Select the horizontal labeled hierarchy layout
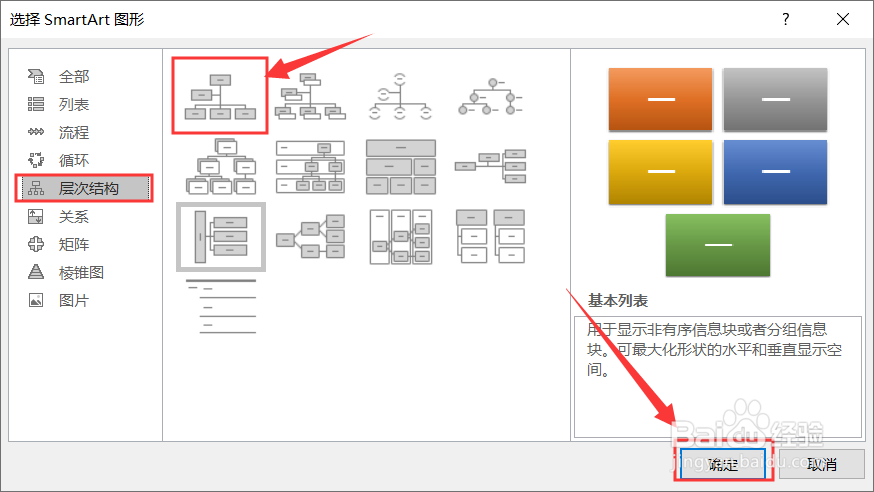The width and height of the screenshot is (874, 492). click(x=401, y=237)
